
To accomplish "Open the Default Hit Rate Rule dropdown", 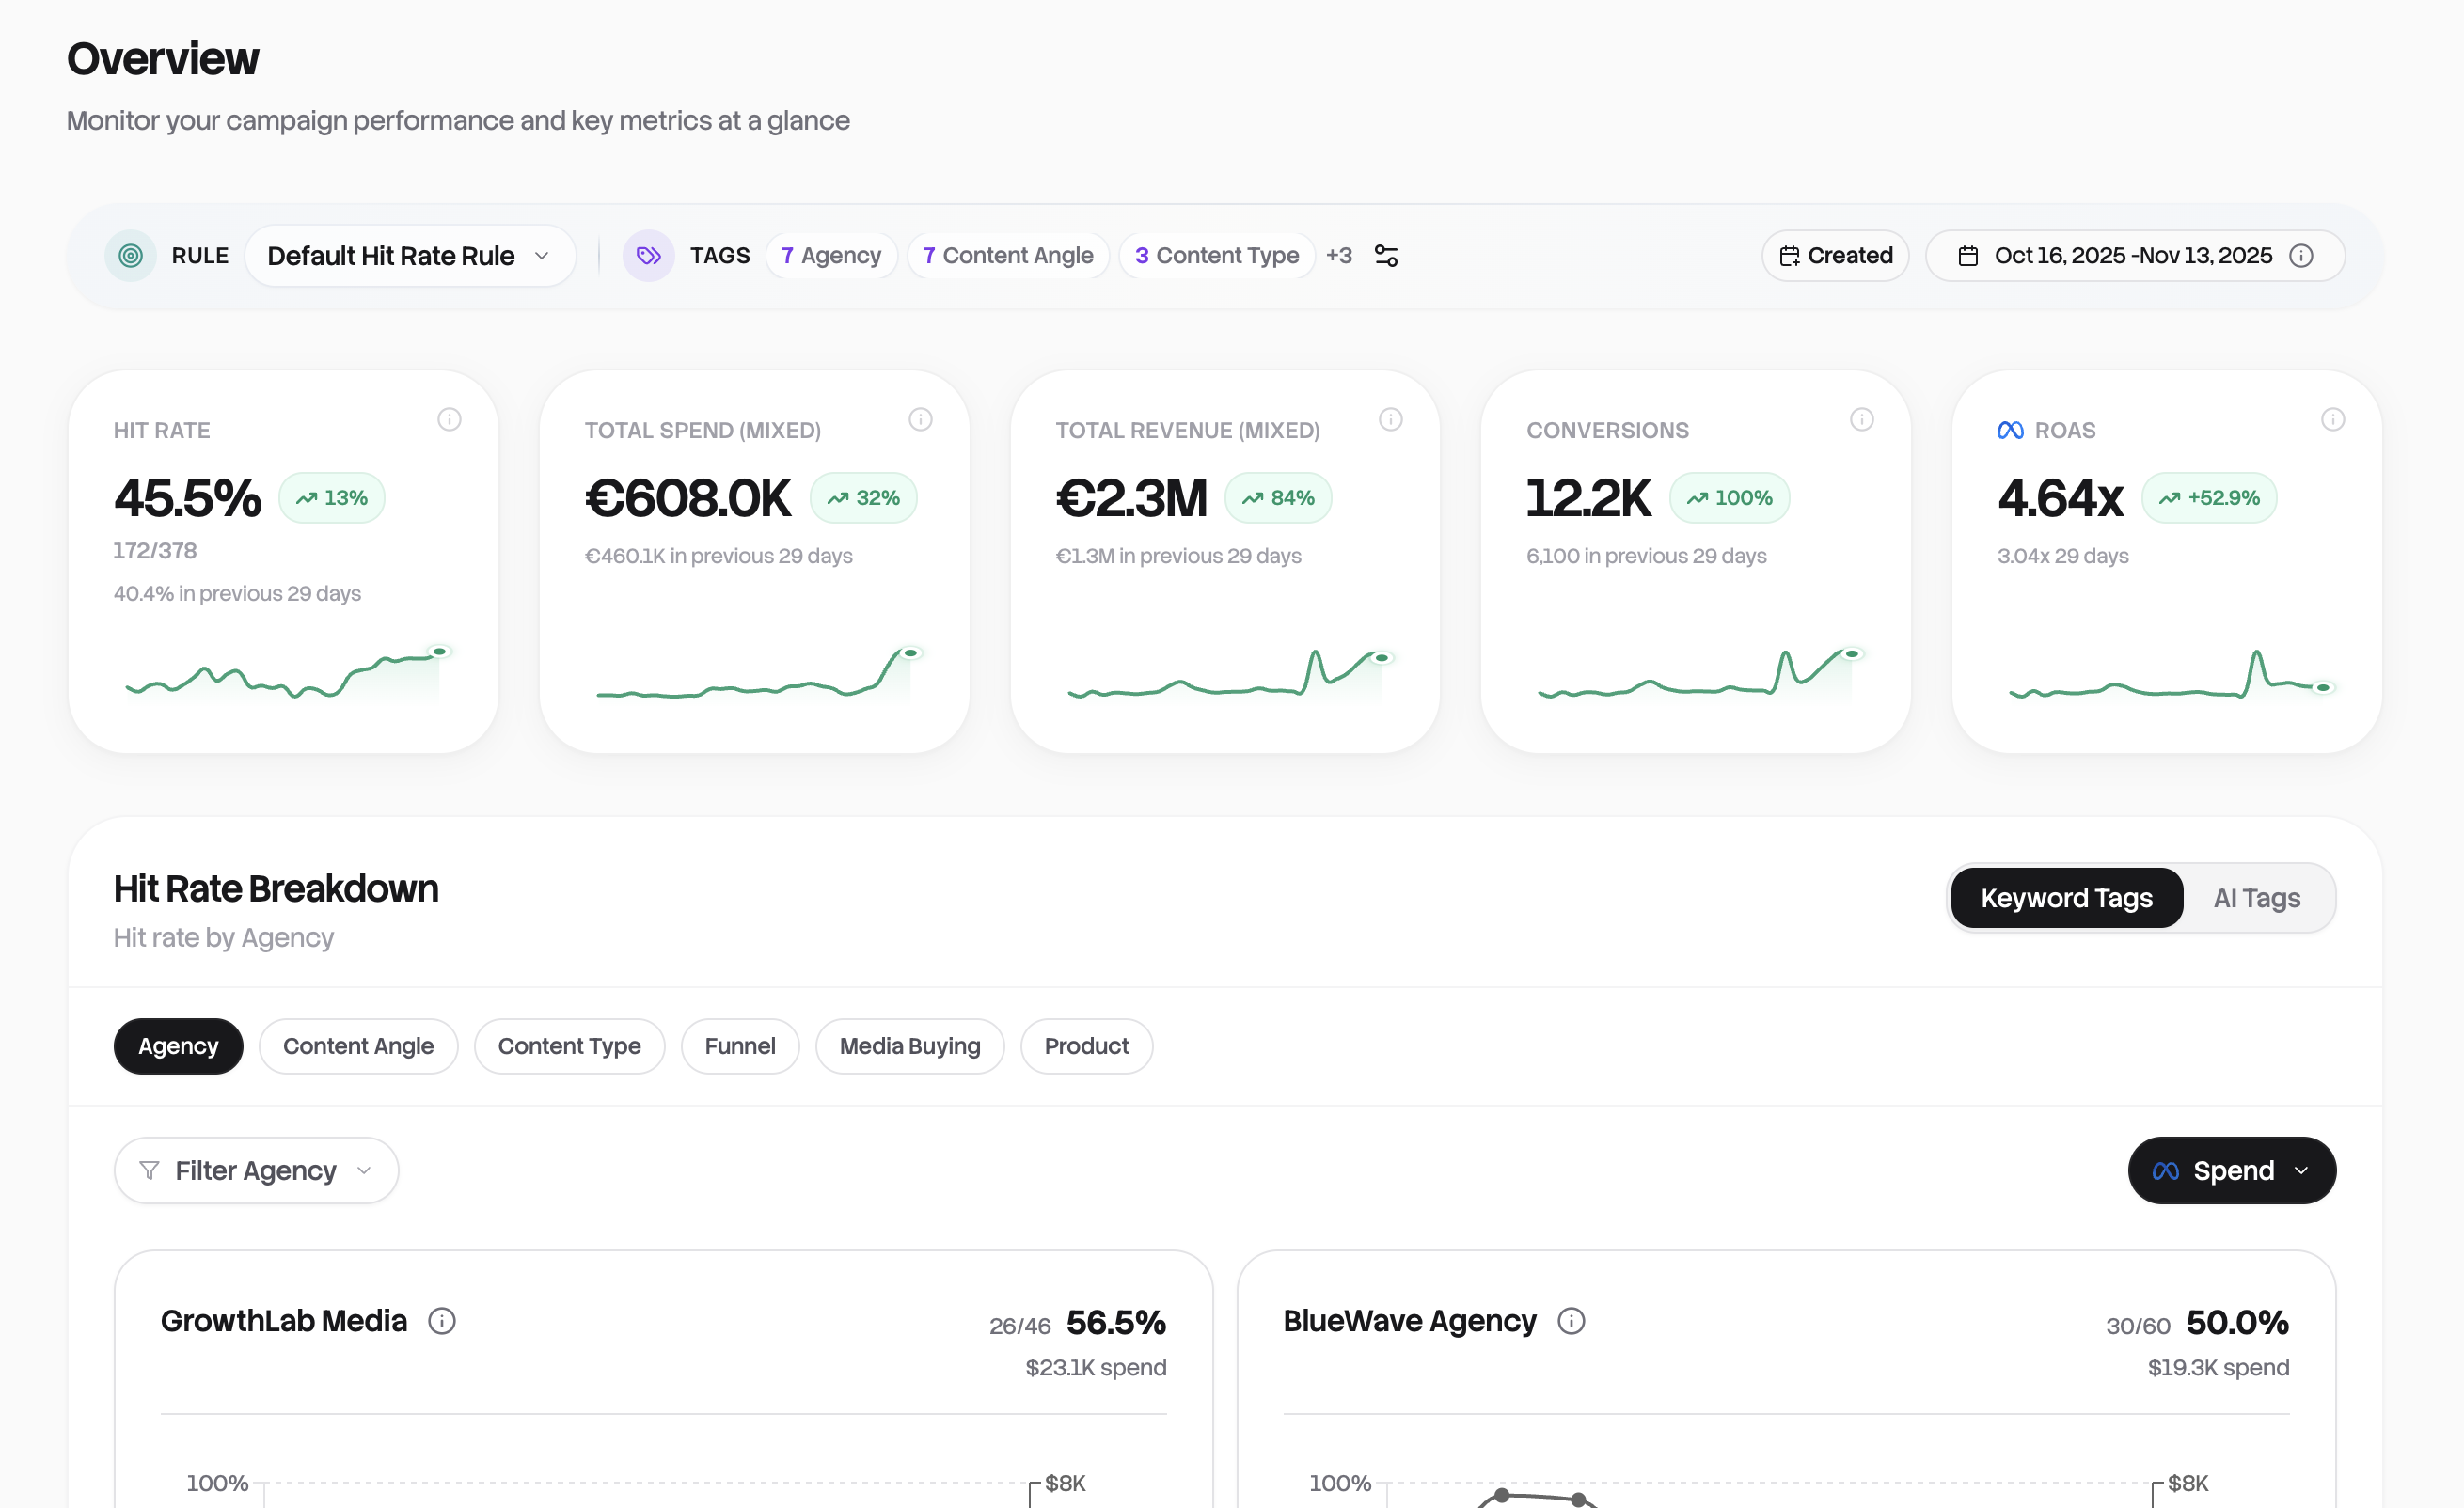I will (410, 255).
